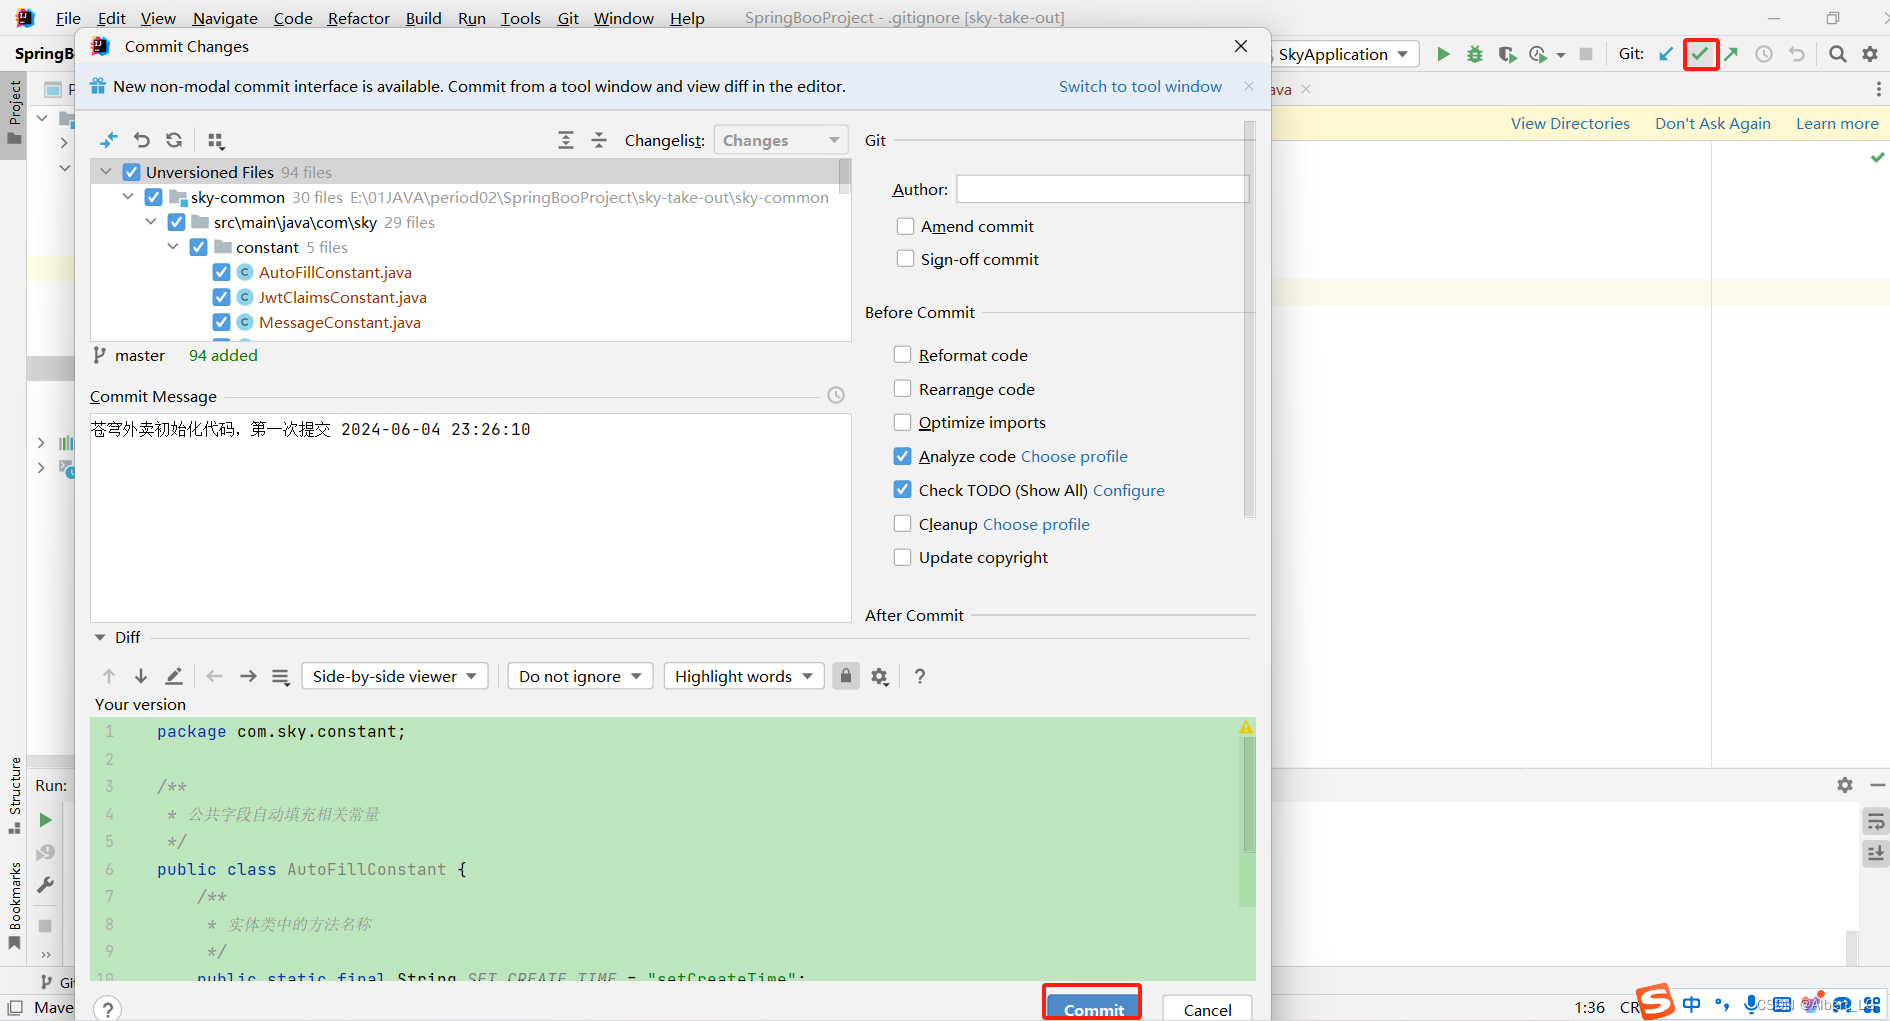
Task: Click the Group By icon in changes toolbar
Action: 216,140
